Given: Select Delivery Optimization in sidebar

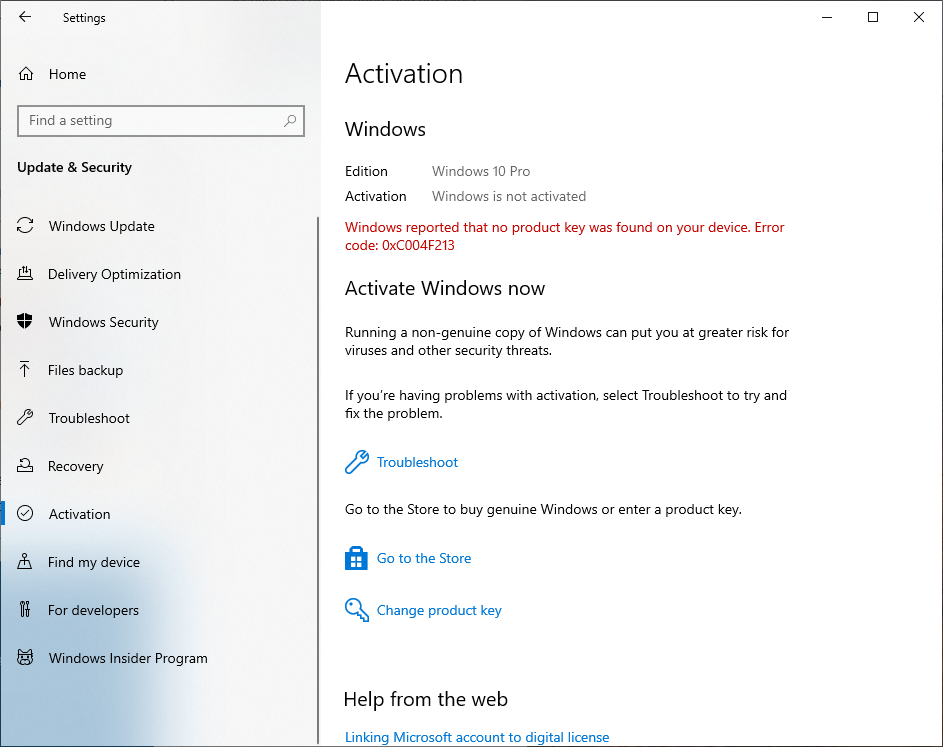Looking at the screenshot, I should click(114, 274).
